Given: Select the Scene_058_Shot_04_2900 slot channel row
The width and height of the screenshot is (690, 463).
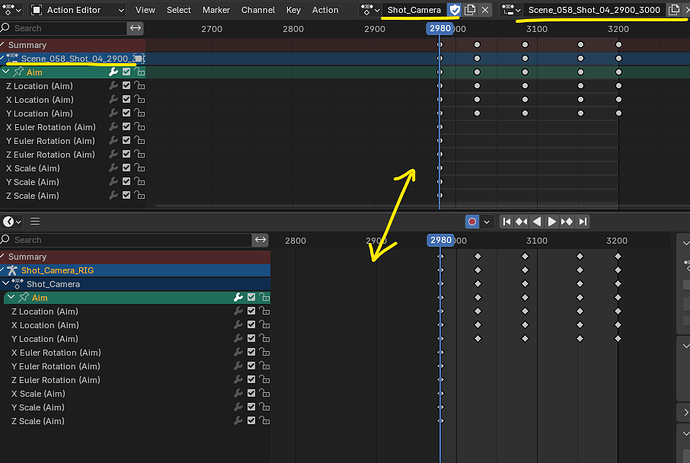Looking at the screenshot, I should tap(73, 59).
